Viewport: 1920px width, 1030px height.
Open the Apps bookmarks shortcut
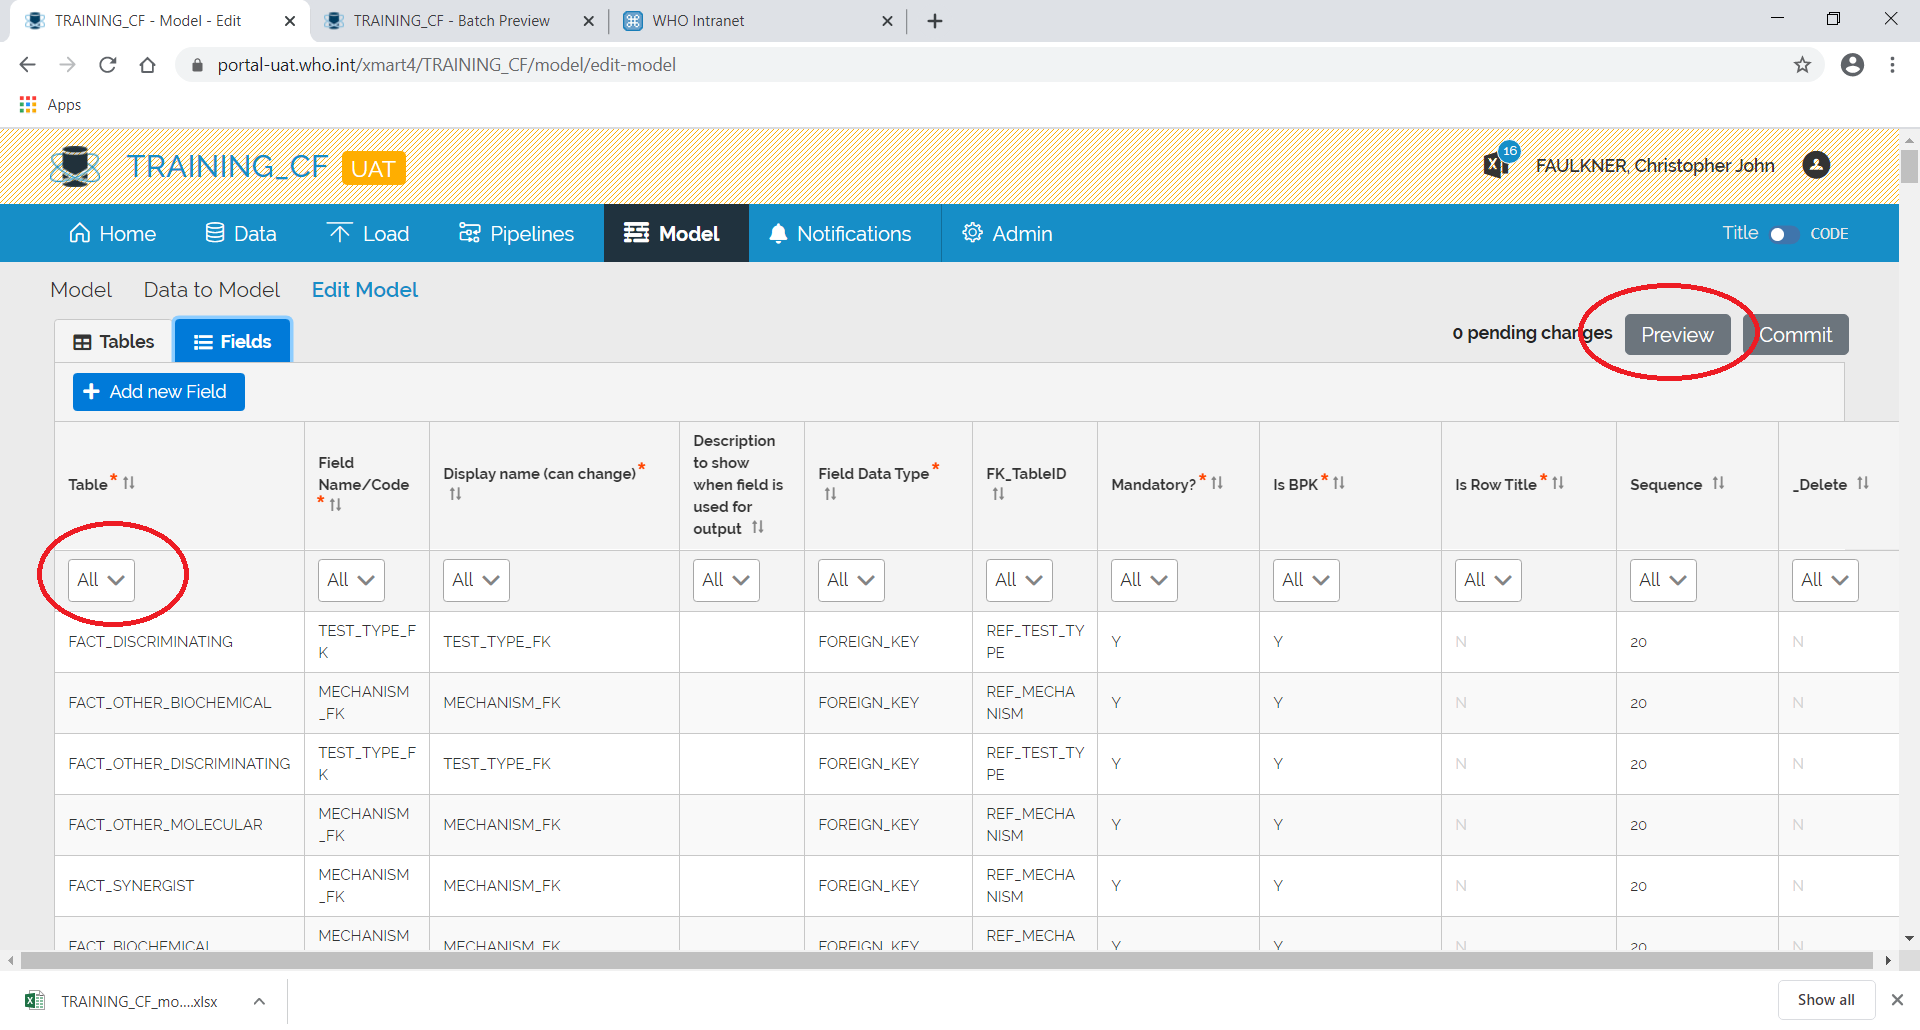pyautogui.click(x=50, y=104)
